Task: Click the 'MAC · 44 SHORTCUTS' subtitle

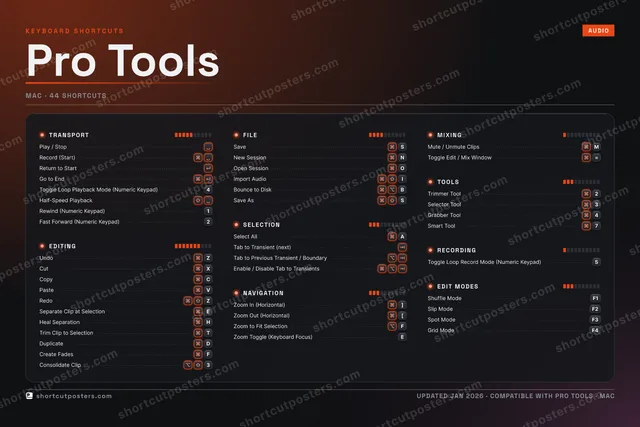Action: pos(66,96)
